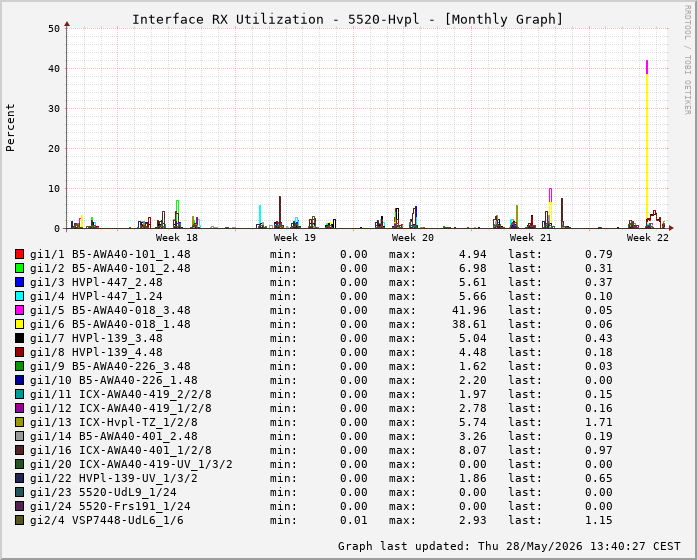Click legend label gi1/14 B5-AWA40-401_2.48
Image resolution: width=697 pixels, height=560 pixels.
pyautogui.click(x=114, y=436)
